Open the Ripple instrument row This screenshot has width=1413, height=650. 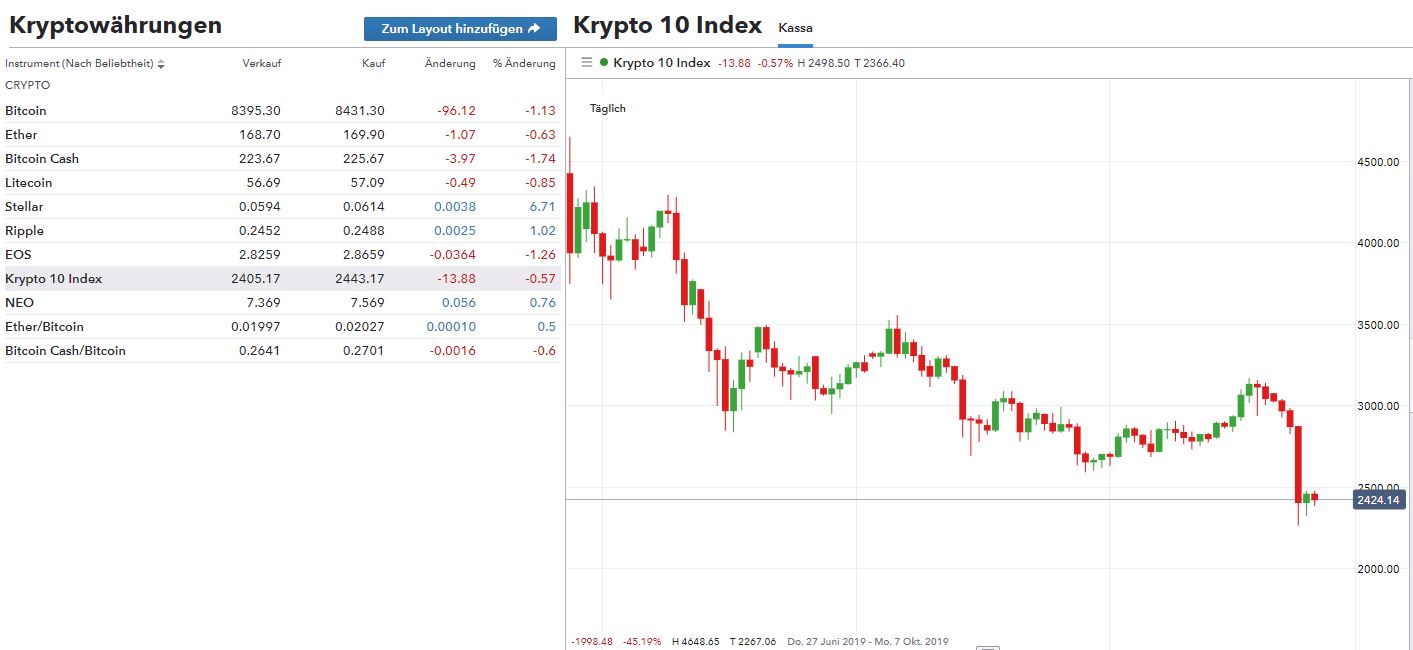(25, 231)
